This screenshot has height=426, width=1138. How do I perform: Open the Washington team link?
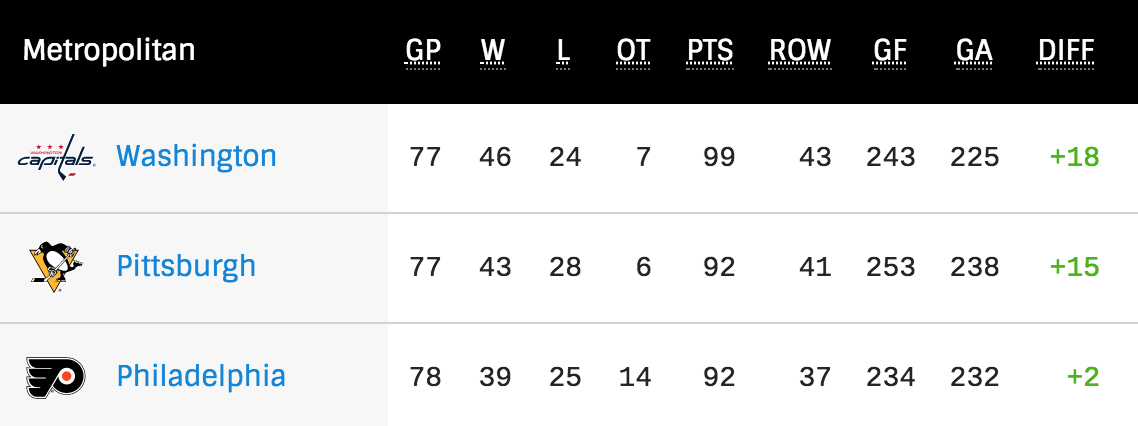point(196,156)
